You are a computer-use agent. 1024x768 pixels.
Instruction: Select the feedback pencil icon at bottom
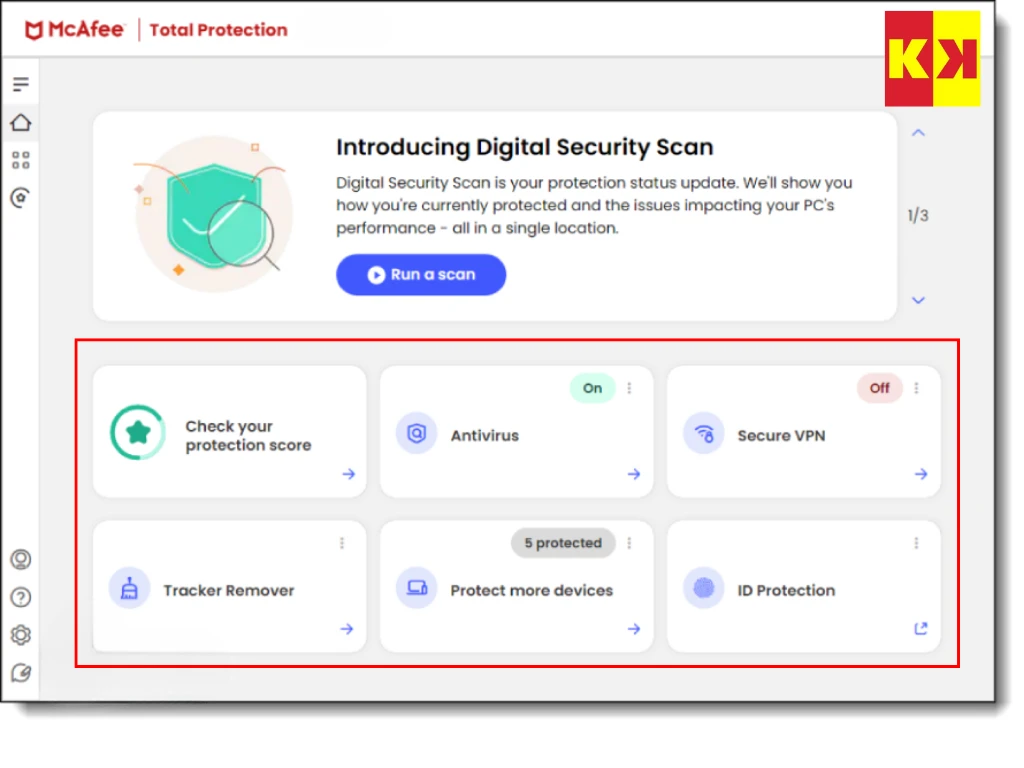pos(21,672)
